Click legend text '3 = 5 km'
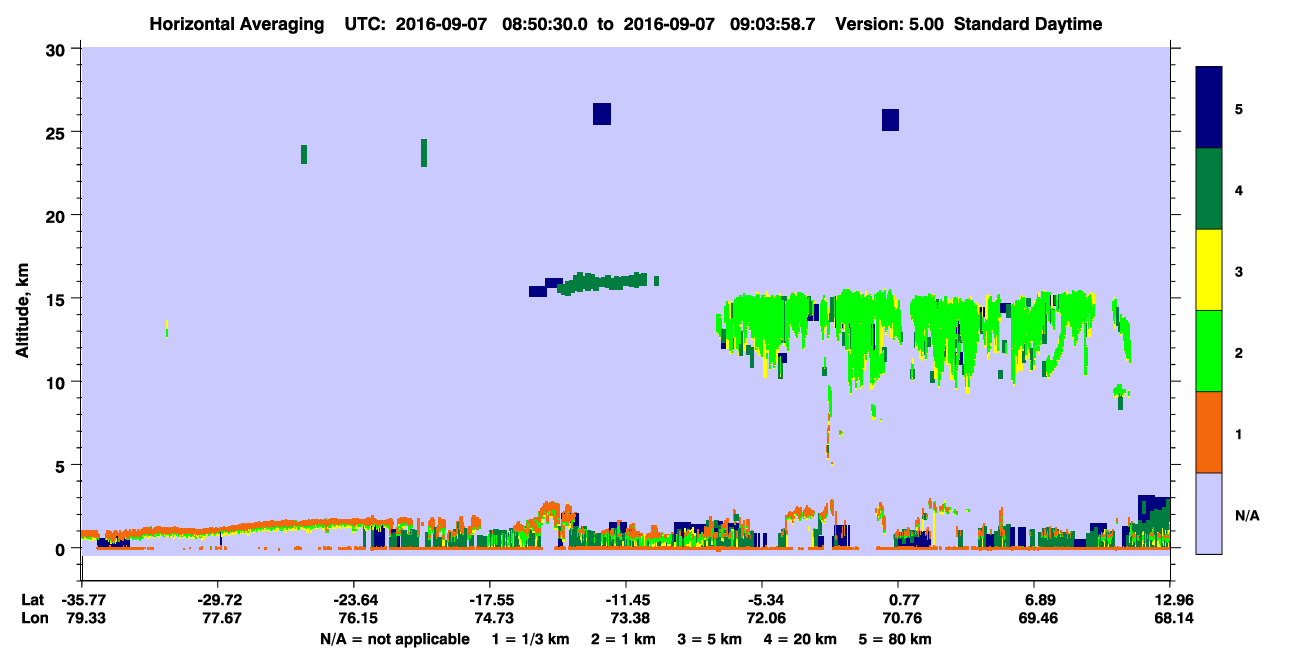1300x667 pixels. [708, 639]
